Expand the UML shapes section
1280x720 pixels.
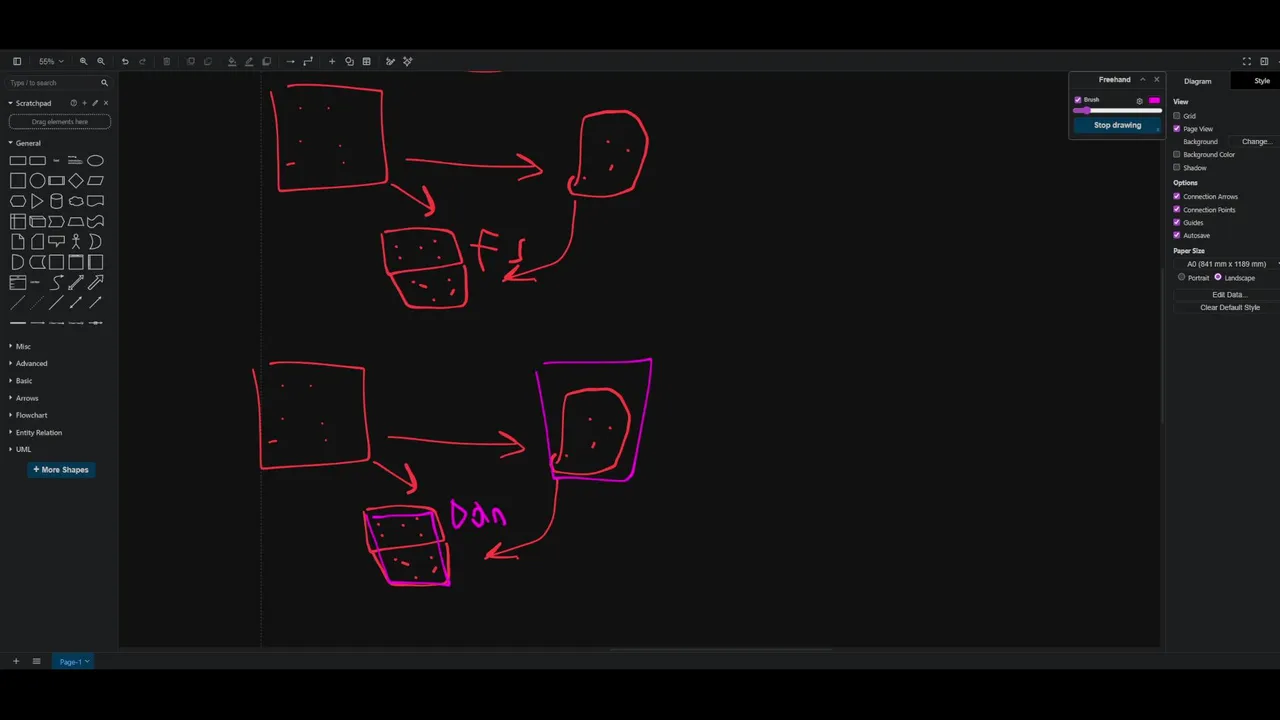[x=20, y=449]
